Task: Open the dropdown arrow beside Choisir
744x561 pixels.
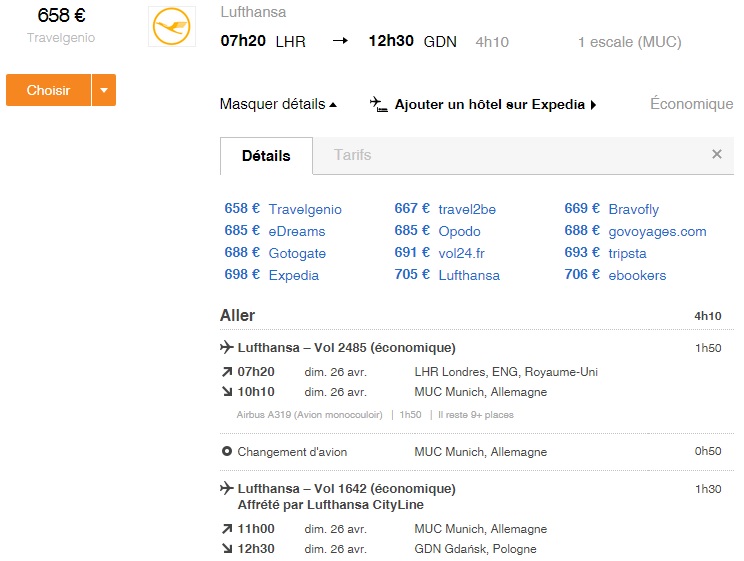Action: [x=104, y=90]
